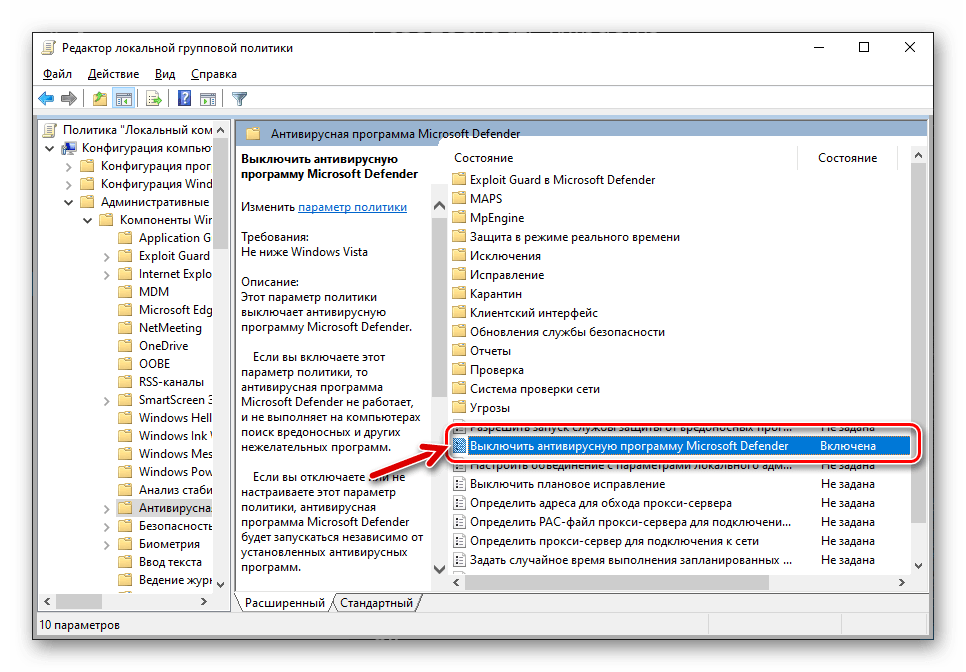Click the Конфигурация компьютера computer icon
The image size is (966, 672).
[x=70, y=148]
